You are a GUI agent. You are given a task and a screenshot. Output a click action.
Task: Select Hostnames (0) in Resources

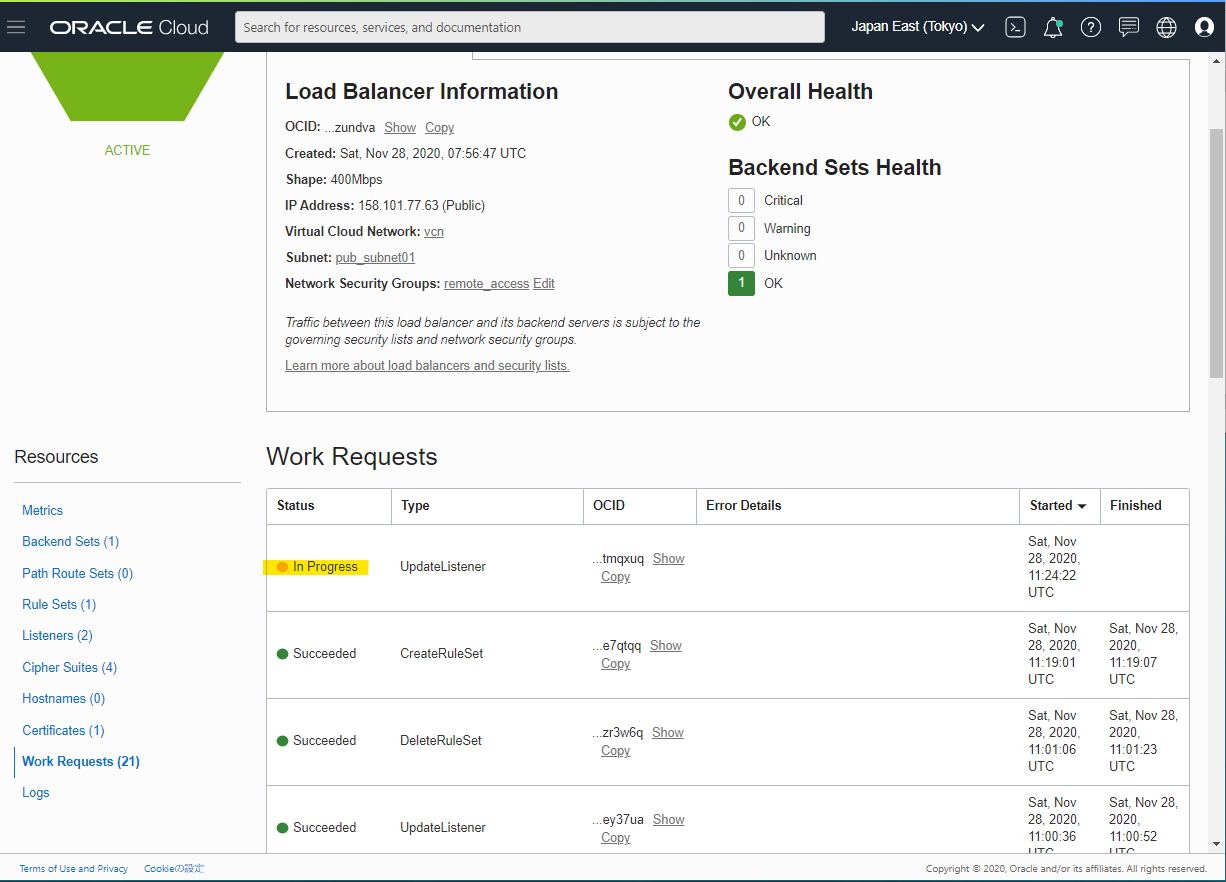click(x=64, y=698)
